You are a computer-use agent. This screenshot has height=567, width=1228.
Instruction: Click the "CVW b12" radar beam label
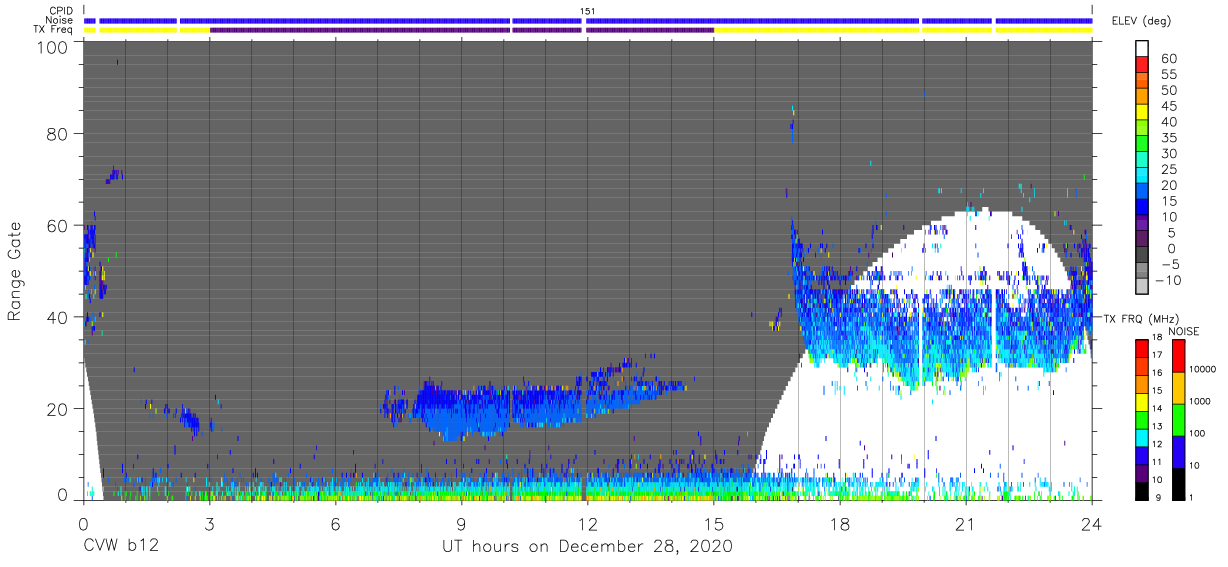tap(120, 547)
